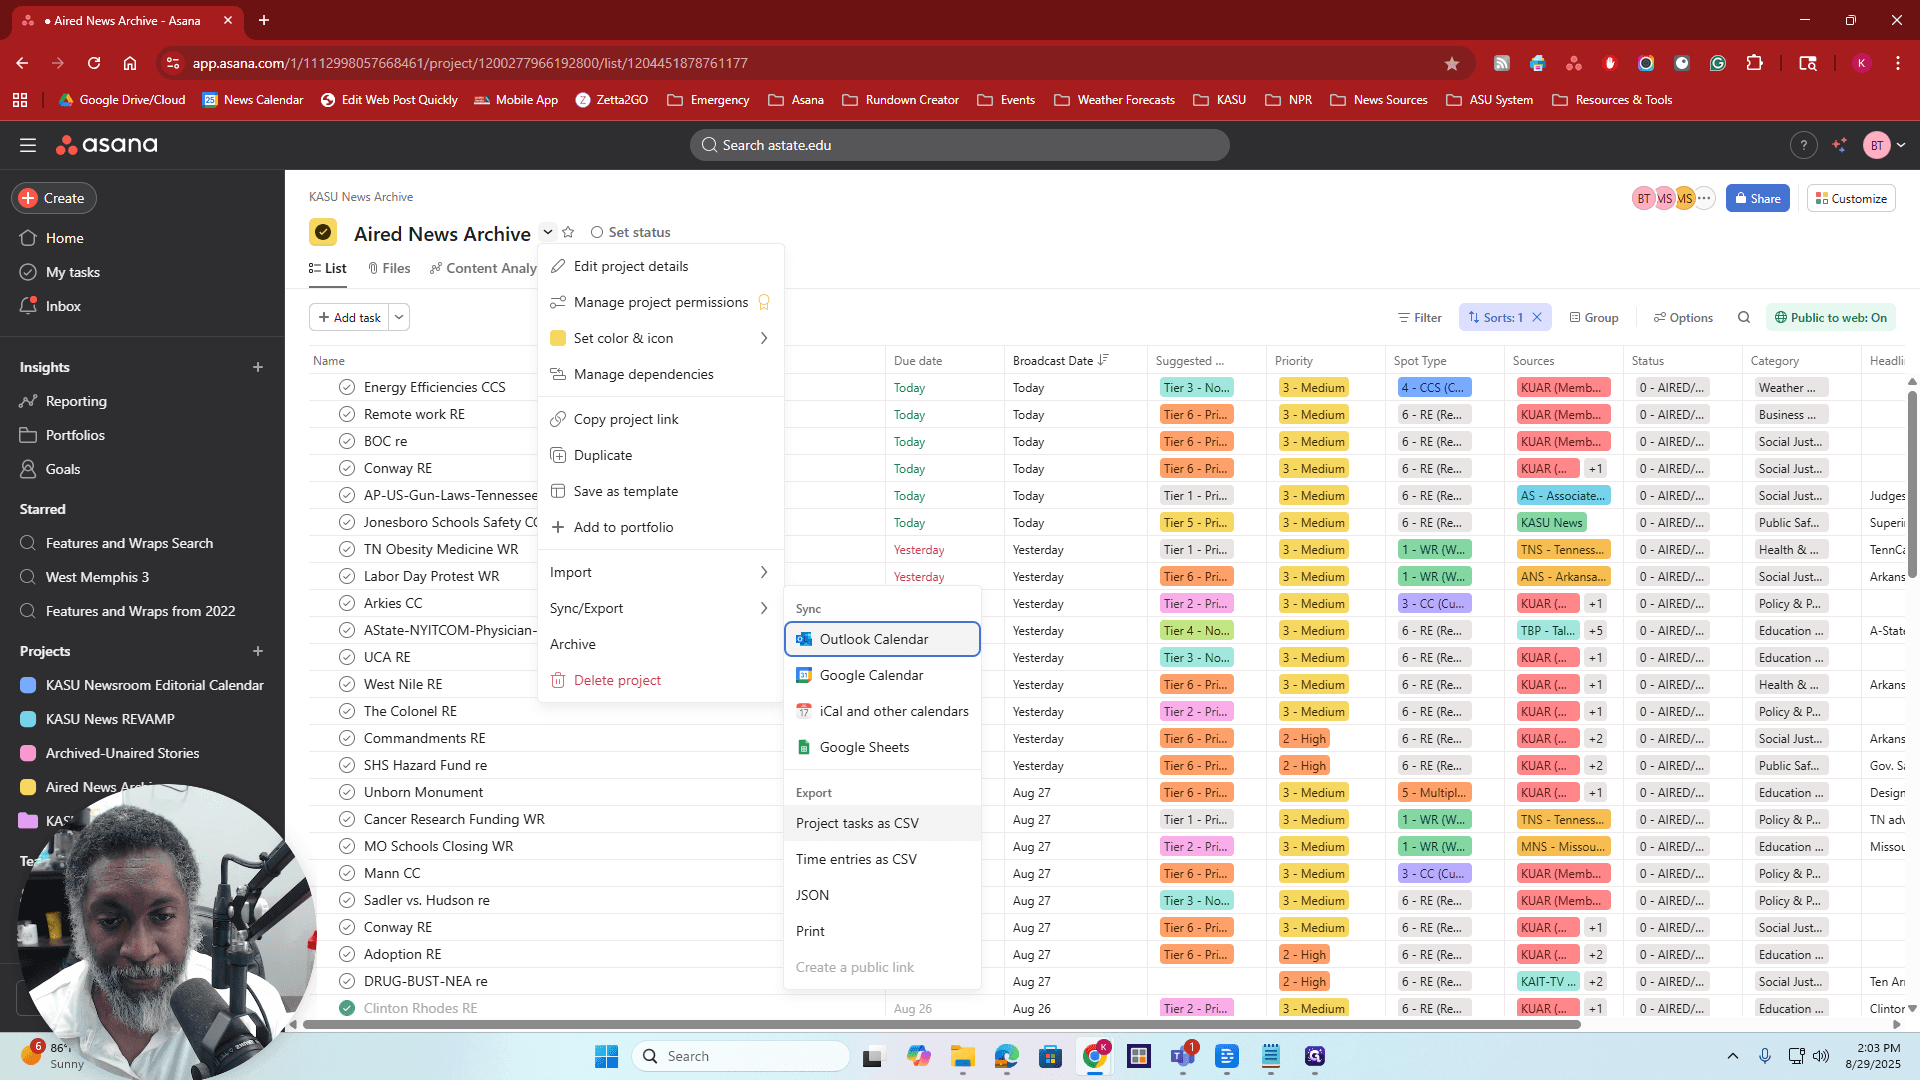Toggle completion of Clinton Rhodes RE

pos(347,1008)
